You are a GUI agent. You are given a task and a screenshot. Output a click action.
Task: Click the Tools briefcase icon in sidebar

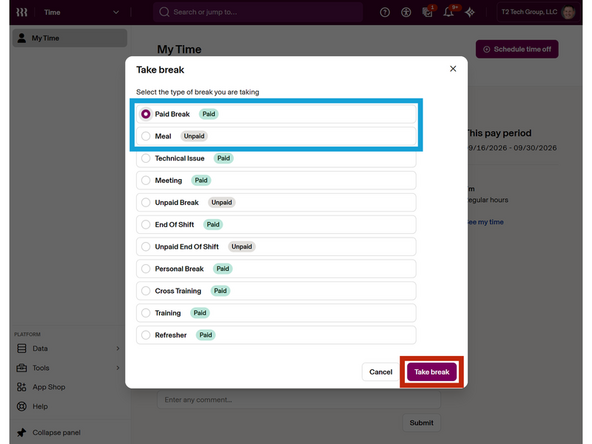(22, 368)
